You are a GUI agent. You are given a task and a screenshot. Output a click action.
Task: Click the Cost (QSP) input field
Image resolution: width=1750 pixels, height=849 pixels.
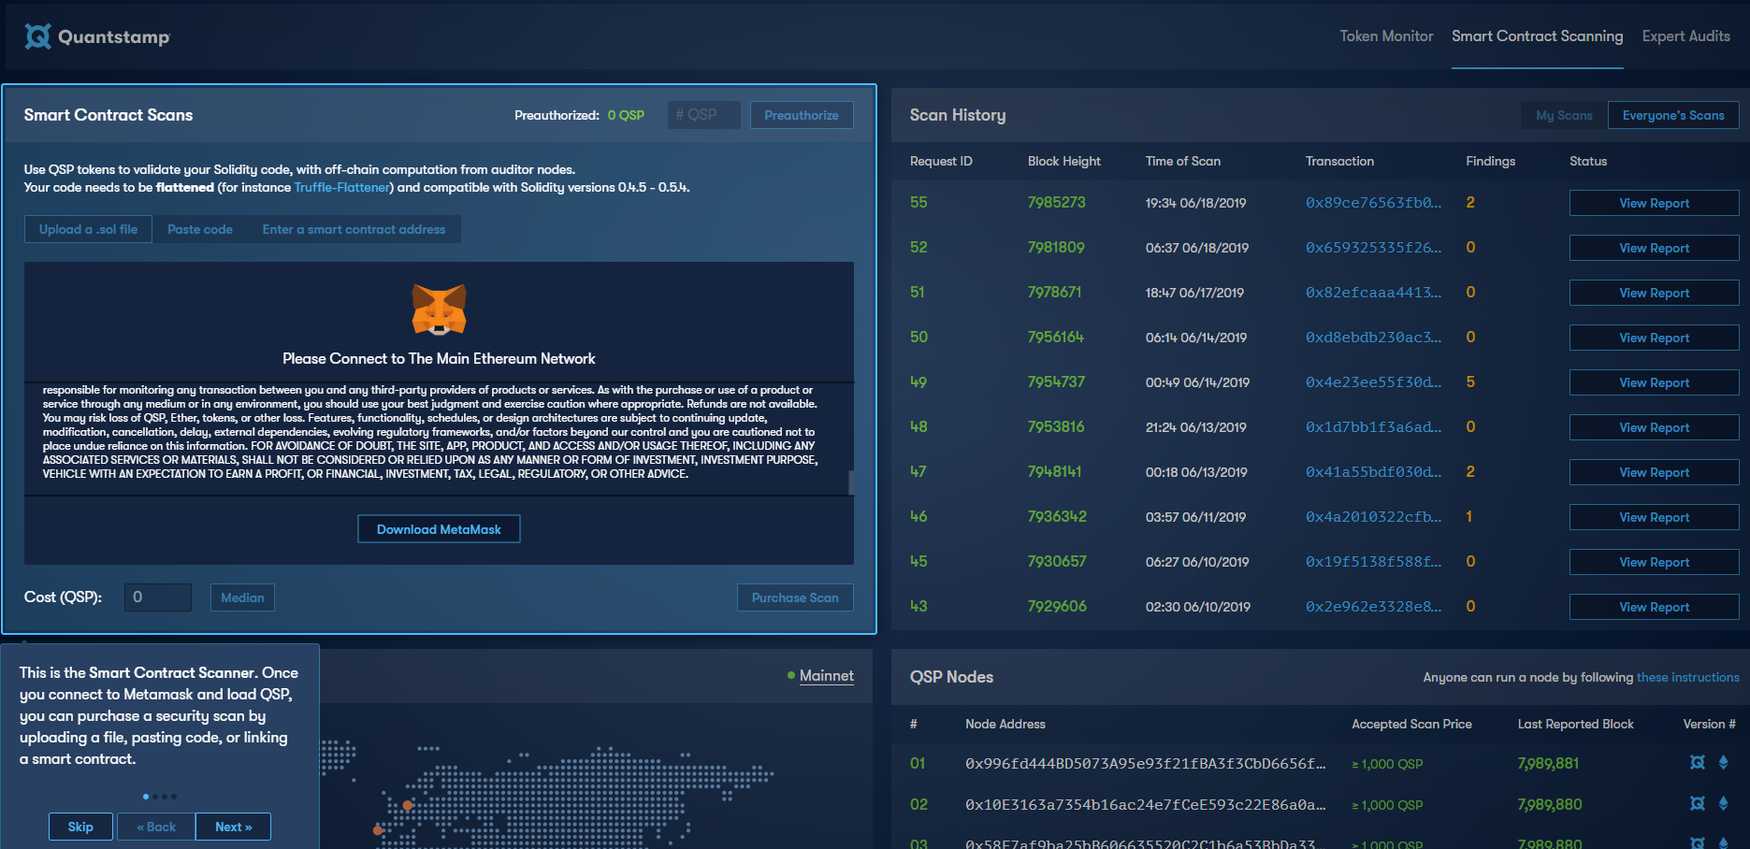click(x=158, y=597)
